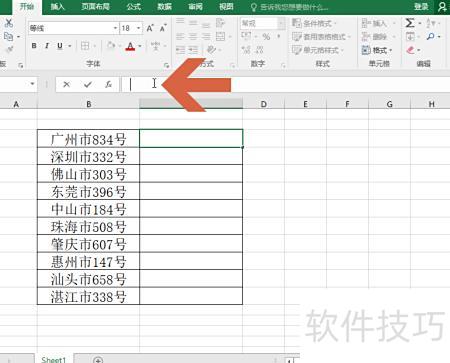Image resolution: width=450 pixels, height=363 pixels.
Task: Click the Align Right icon
Action: [x=206, y=36]
